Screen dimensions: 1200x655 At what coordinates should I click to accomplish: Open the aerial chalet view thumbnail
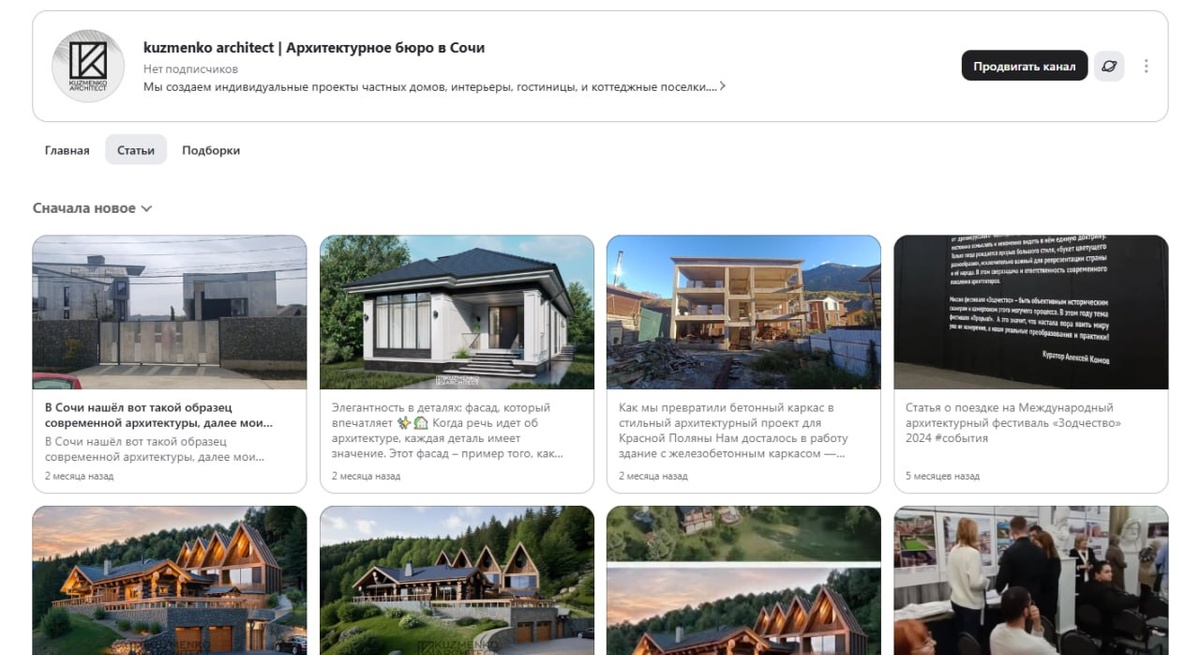(744, 580)
